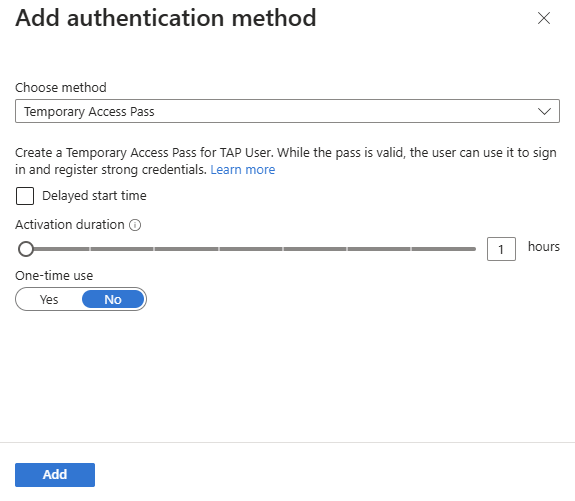Viewport: 575px width, 501px height.
Task: Open the Learn more link
Action: click(243, 169)
